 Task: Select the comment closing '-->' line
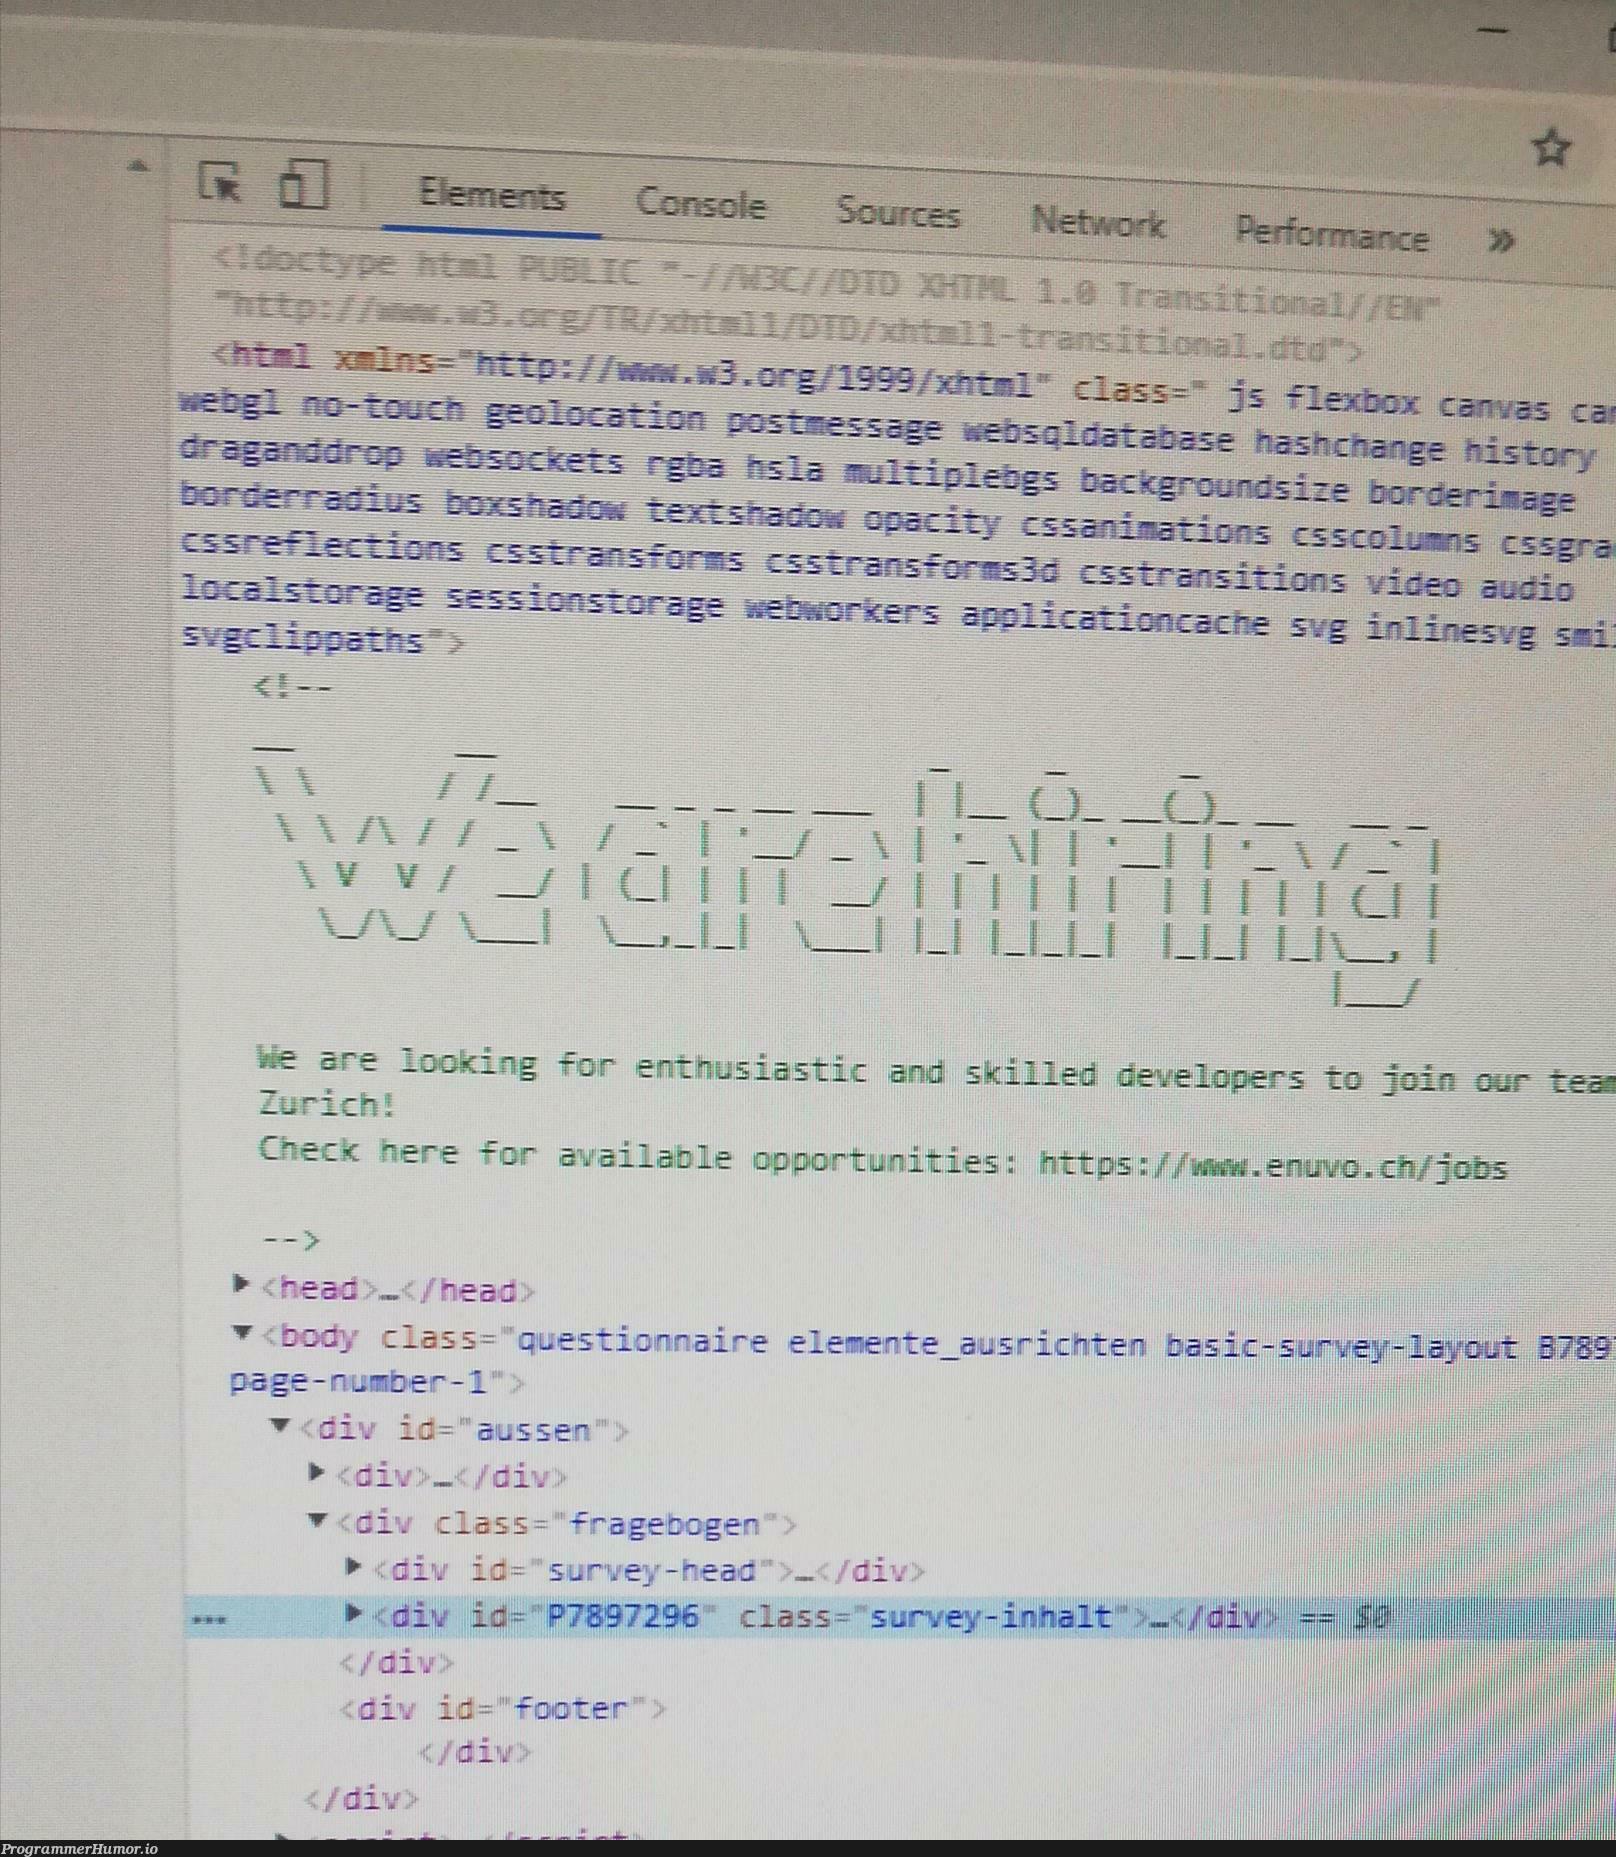(291, 1240)
